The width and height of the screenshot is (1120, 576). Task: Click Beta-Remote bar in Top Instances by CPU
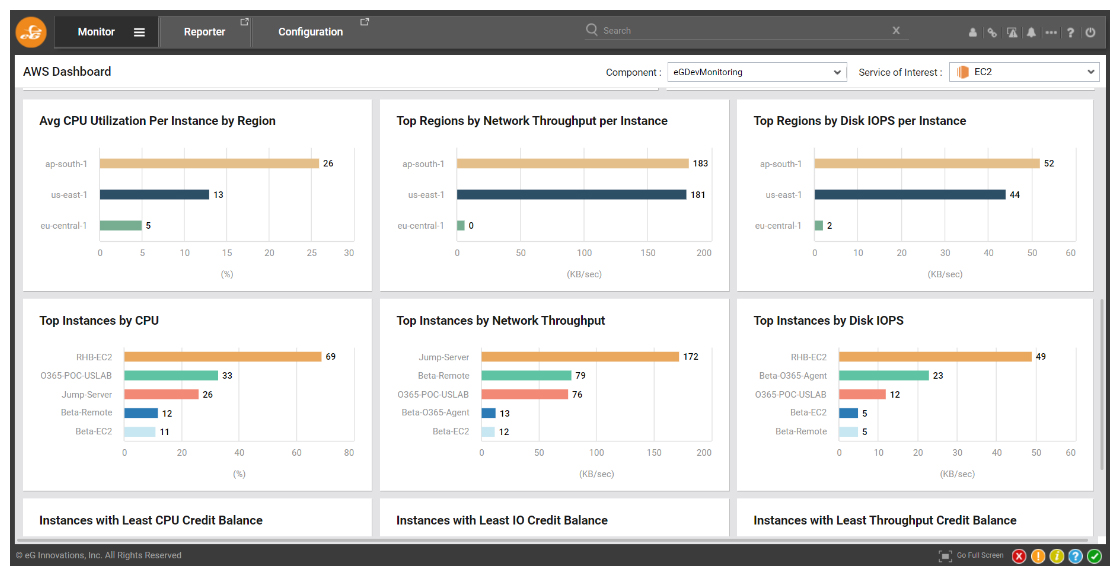click(x=141, y=413)
